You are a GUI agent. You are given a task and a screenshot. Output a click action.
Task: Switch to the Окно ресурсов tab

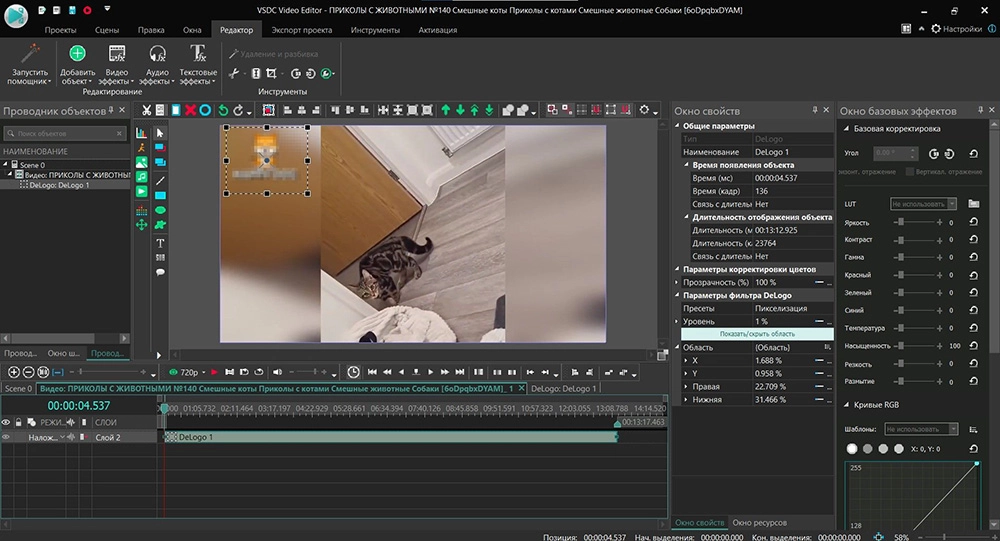(759, 522)
